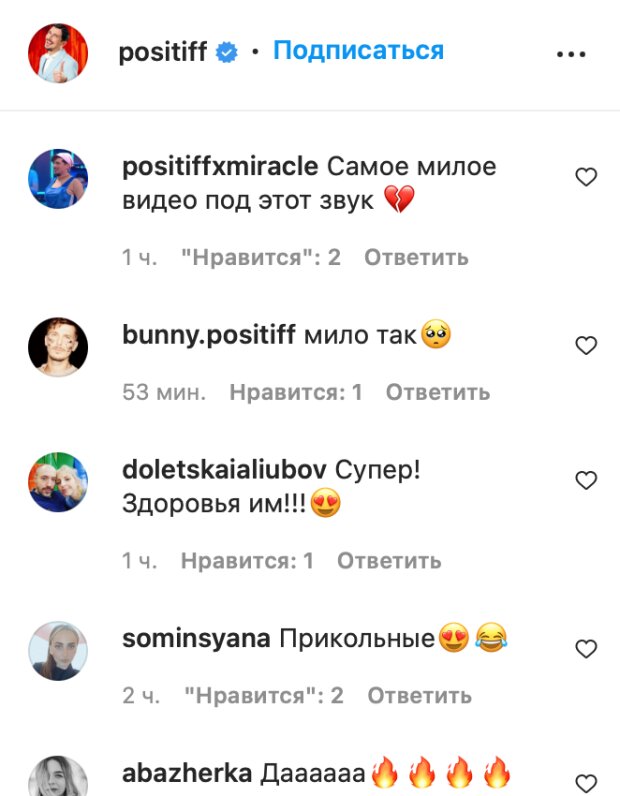This screenshot has height=796, width=620.
Task: Click the blue verified badge next to positiff
Action: 227,52
